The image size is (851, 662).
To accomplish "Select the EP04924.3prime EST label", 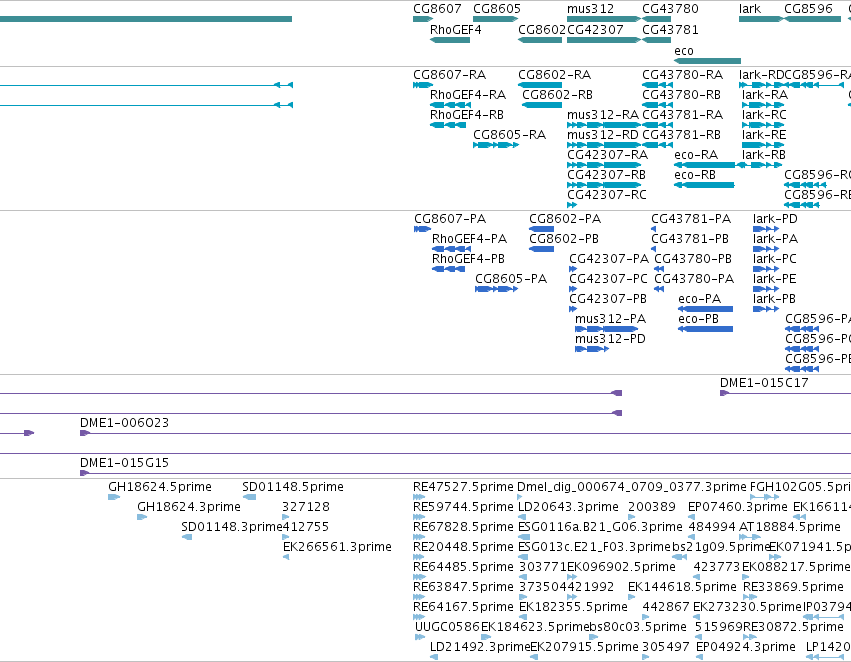I will tap(746, 647).
